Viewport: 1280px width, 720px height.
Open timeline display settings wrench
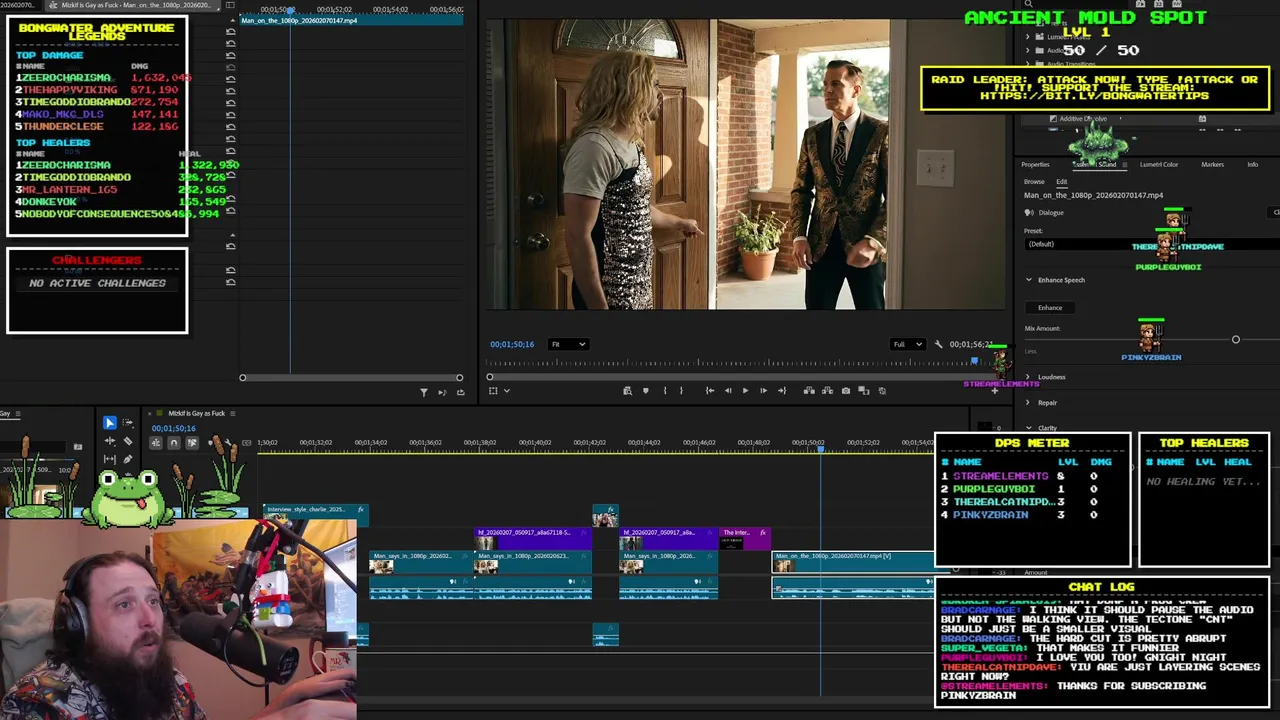(x=228, y=443)
